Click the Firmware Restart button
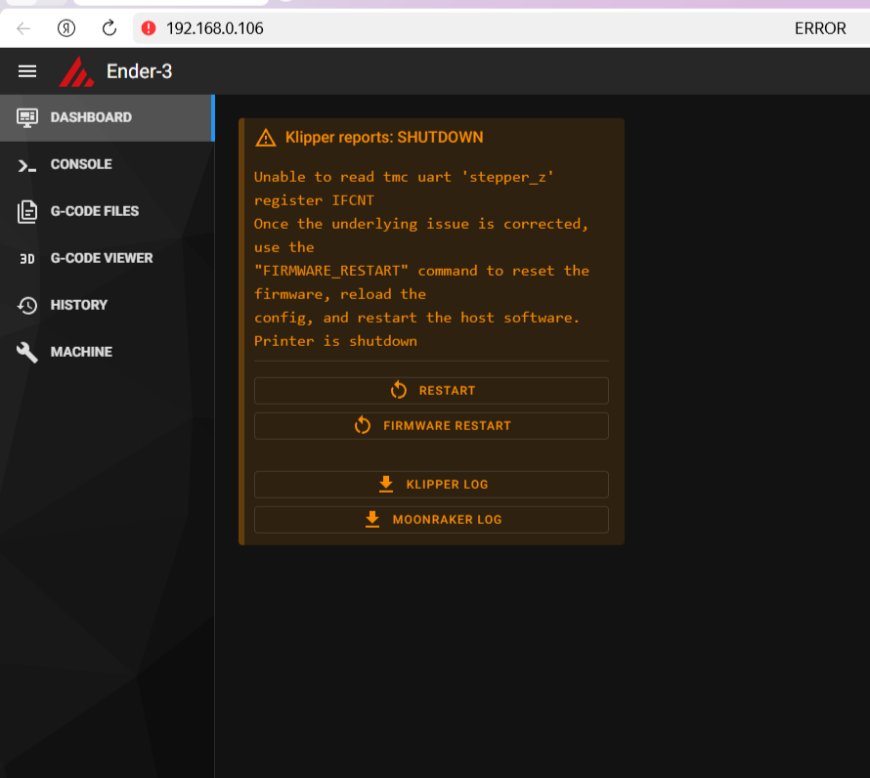Viewport: 870px width, 778px height. (431, 426)
